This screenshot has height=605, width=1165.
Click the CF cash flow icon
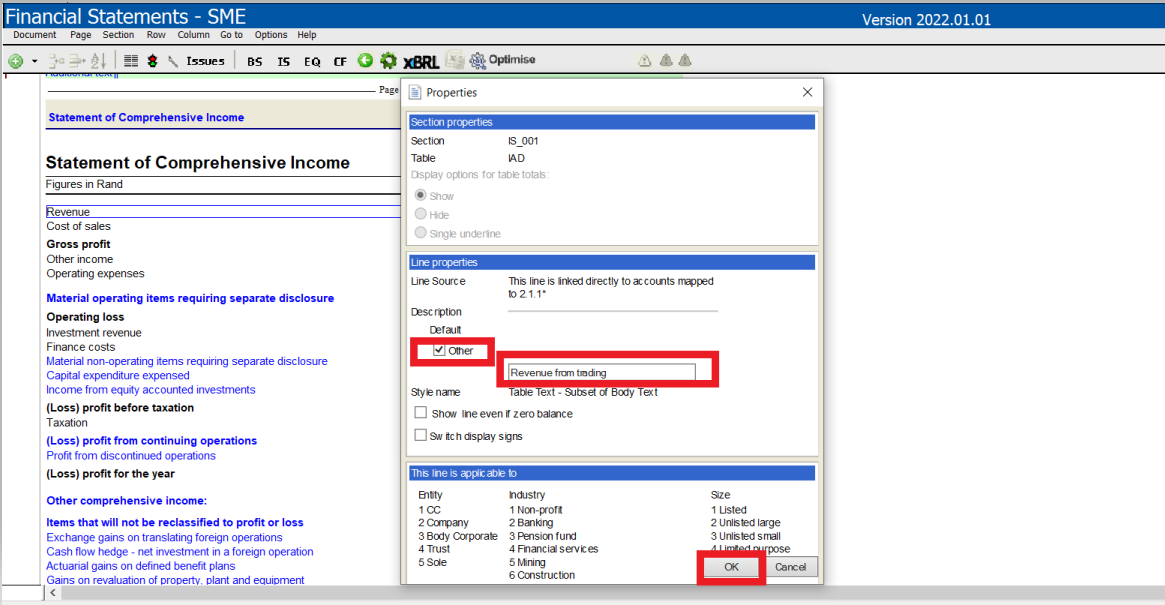pos(340,61)
